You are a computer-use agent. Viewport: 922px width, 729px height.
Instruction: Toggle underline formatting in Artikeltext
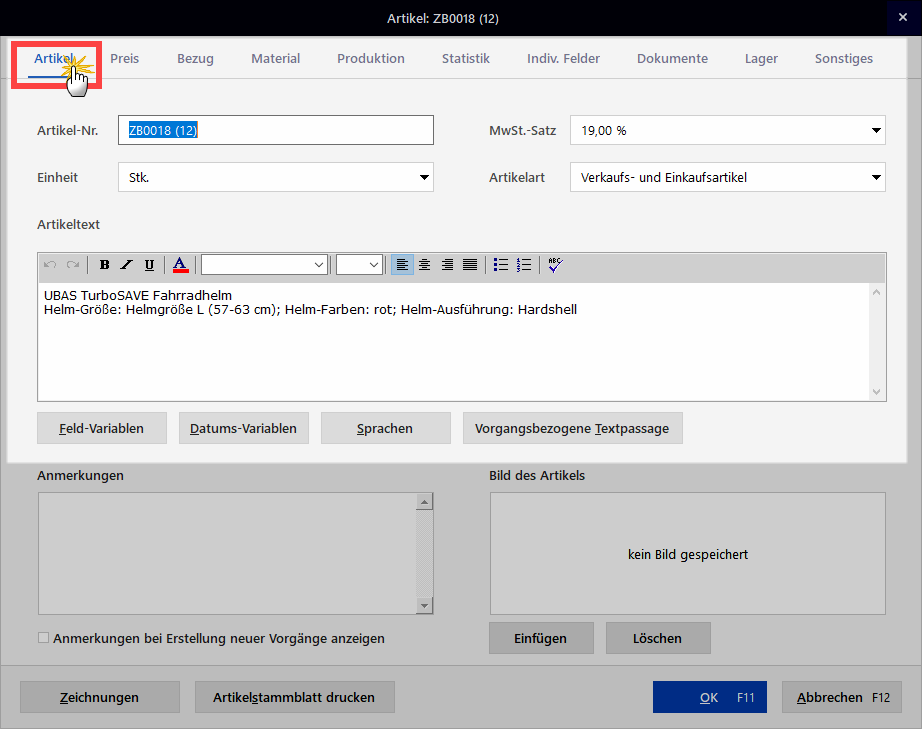tap(149, 265)
